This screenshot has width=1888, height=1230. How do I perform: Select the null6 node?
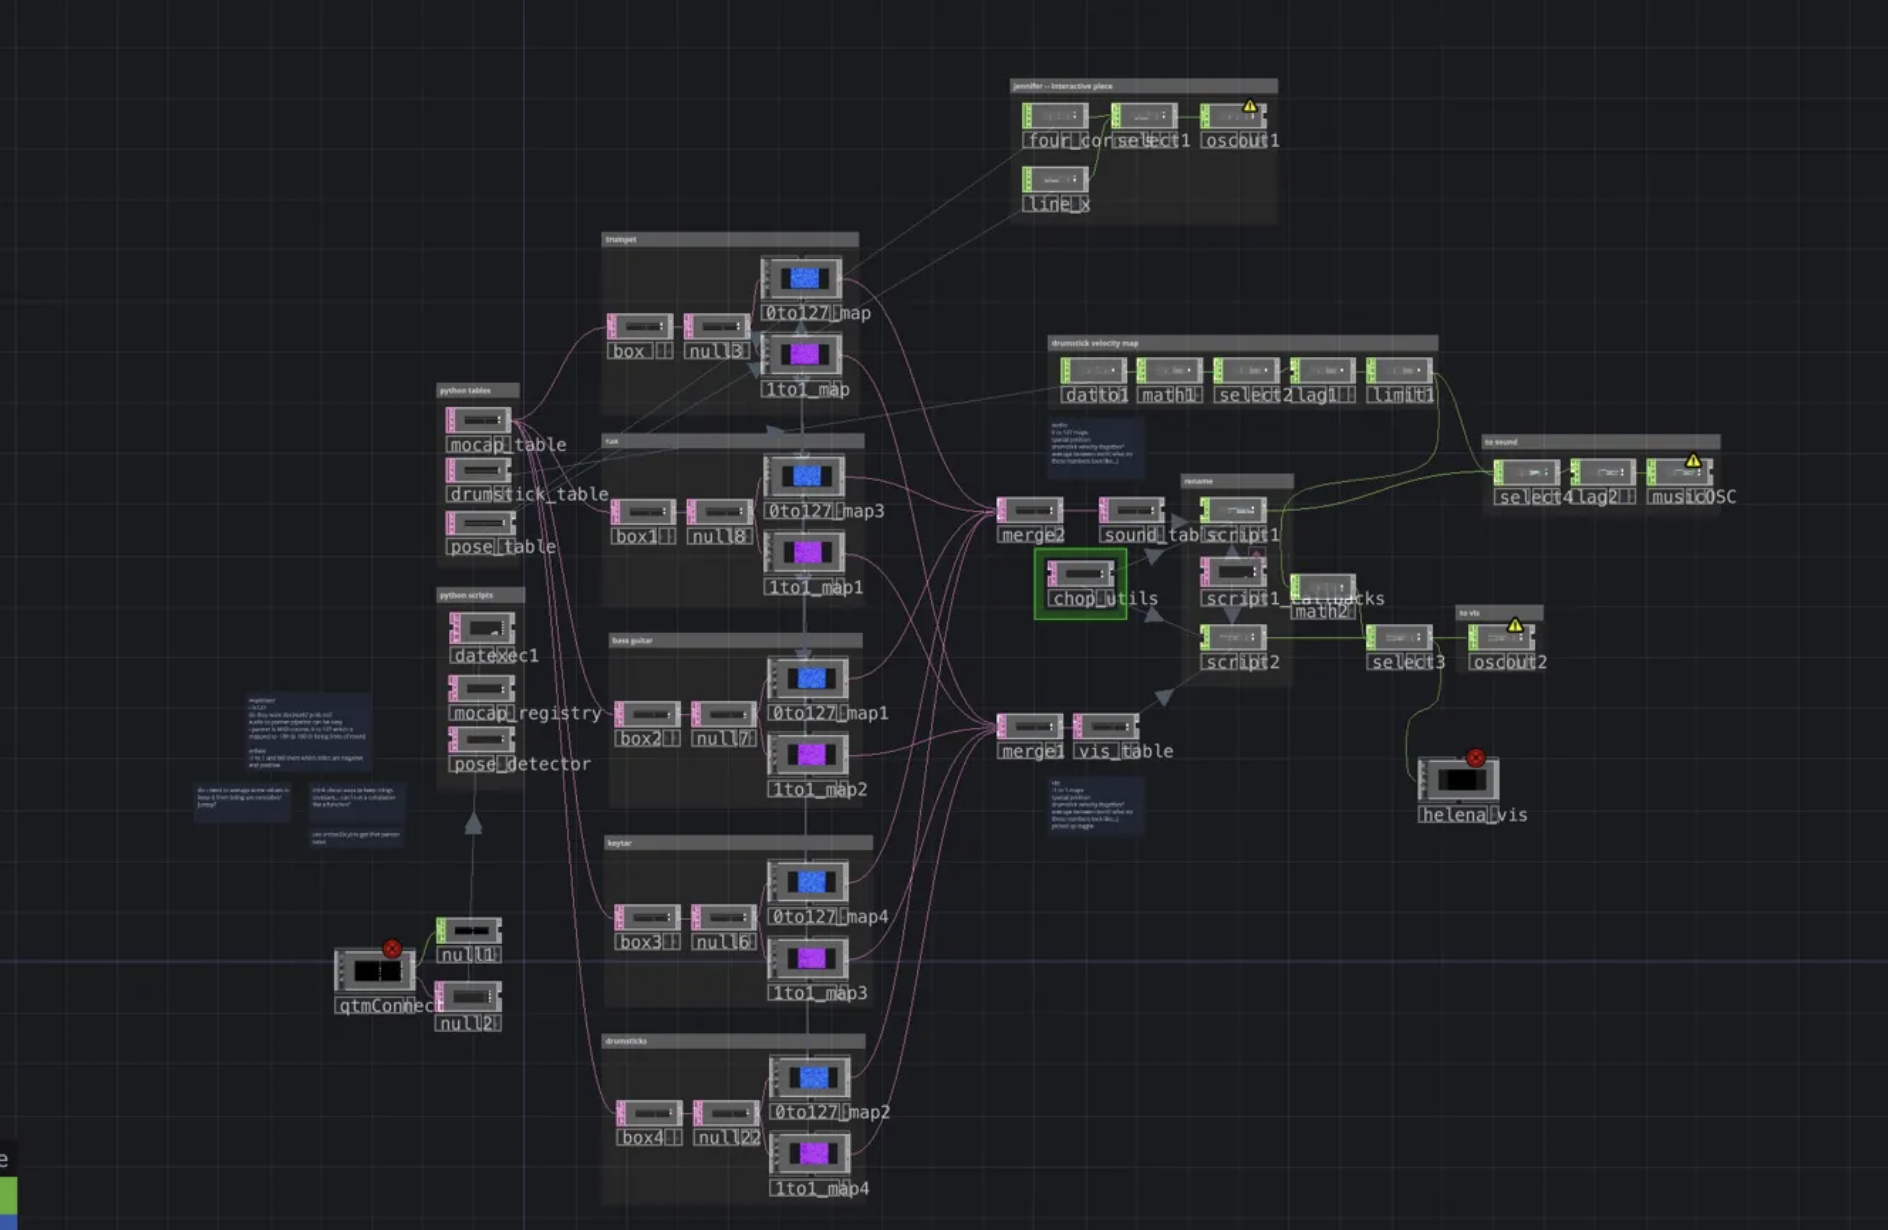723,917
